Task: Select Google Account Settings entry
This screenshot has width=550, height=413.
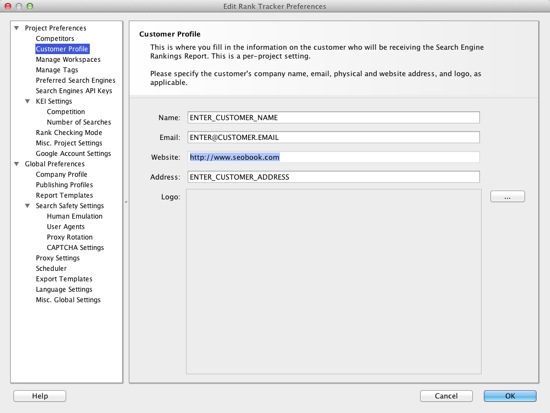Action: (73, 153)
